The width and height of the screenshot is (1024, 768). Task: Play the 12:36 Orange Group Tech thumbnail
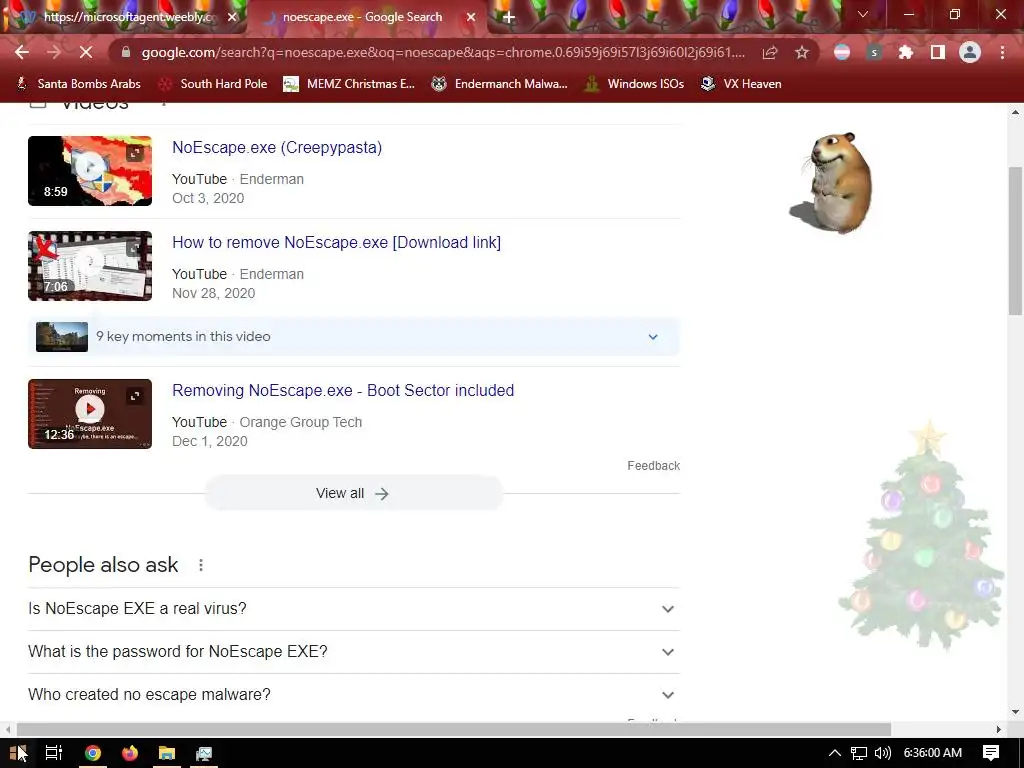90,414
